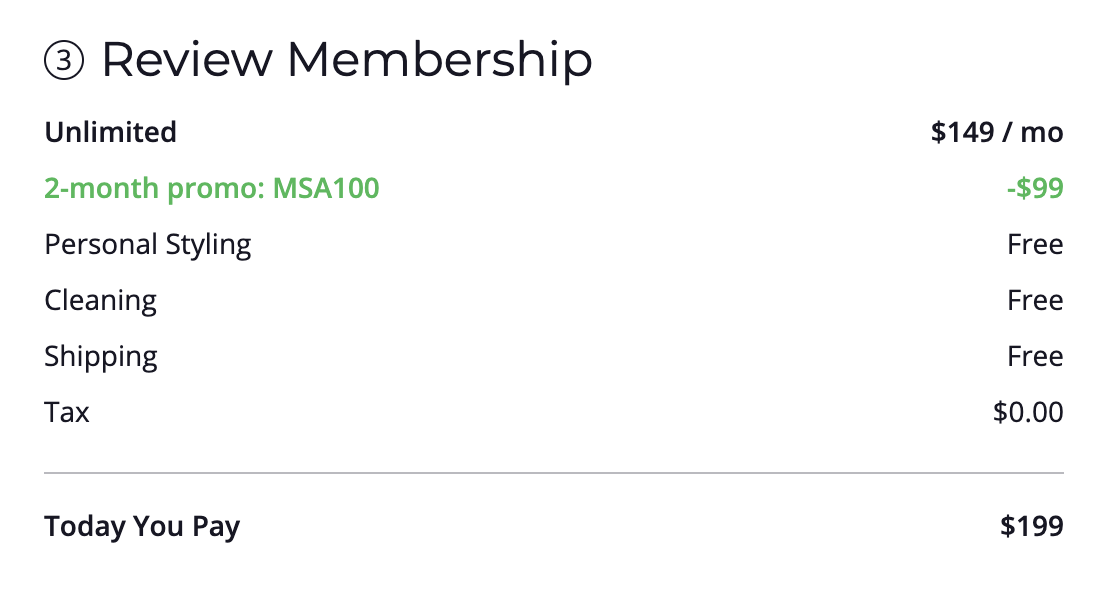Select the MSA100 promo code text
Screen dimensions: 1104x598
326,188
